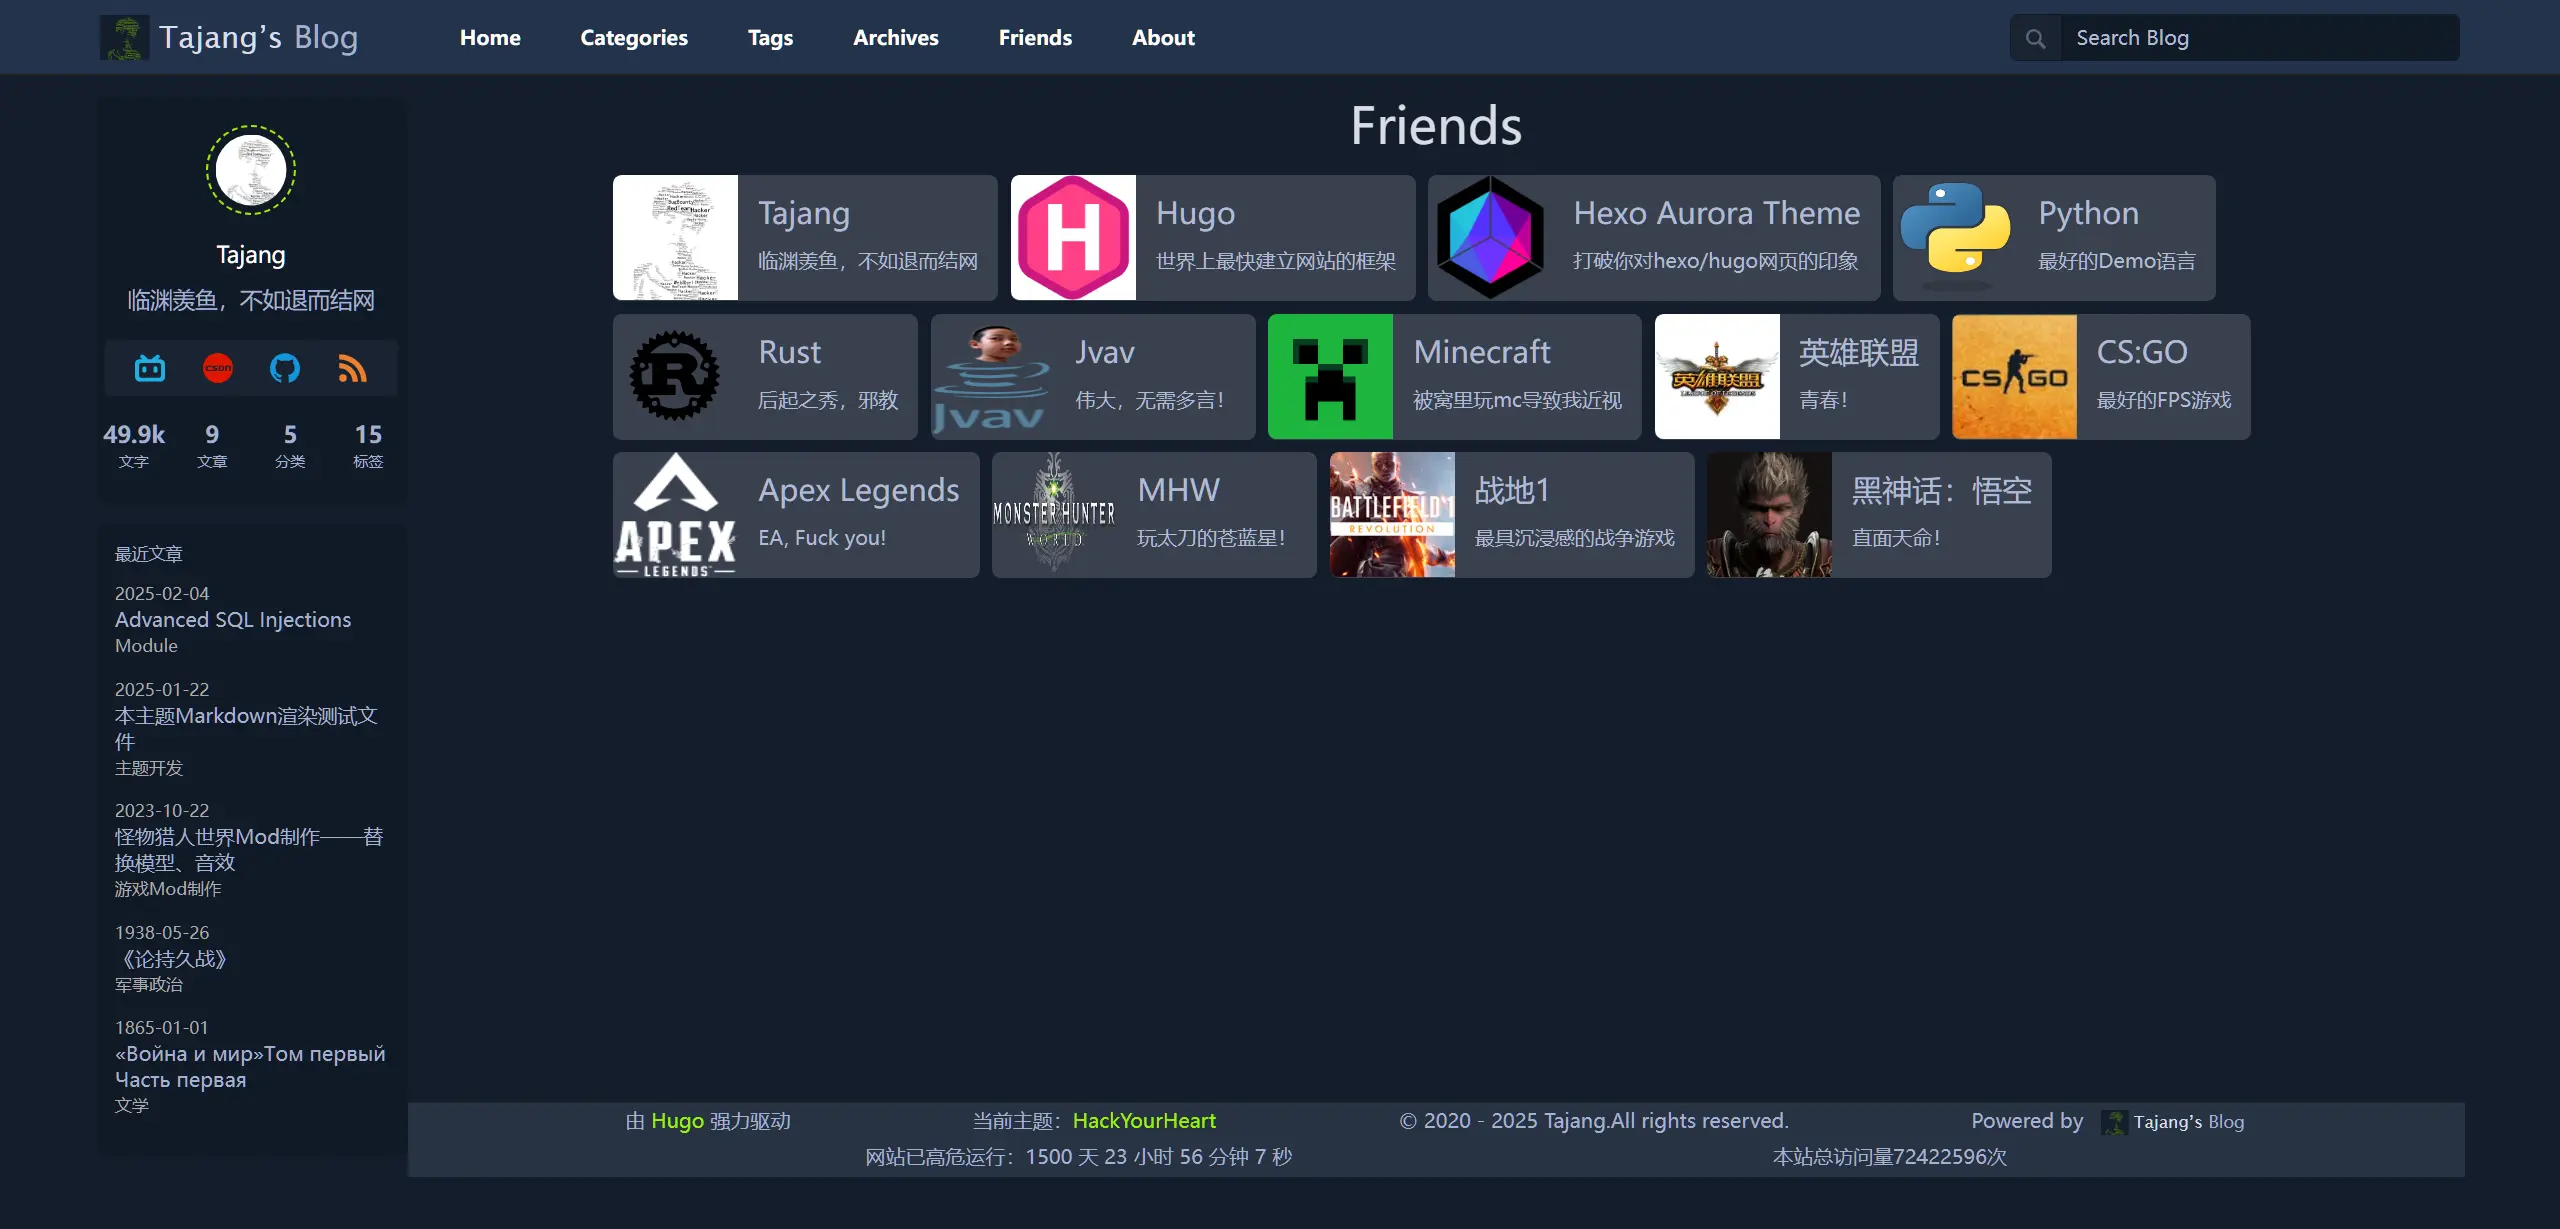Open the Apex Legends friend card
This screenshot has height=1229, width=2560.
pyautogui.click(x=796, y=515)
